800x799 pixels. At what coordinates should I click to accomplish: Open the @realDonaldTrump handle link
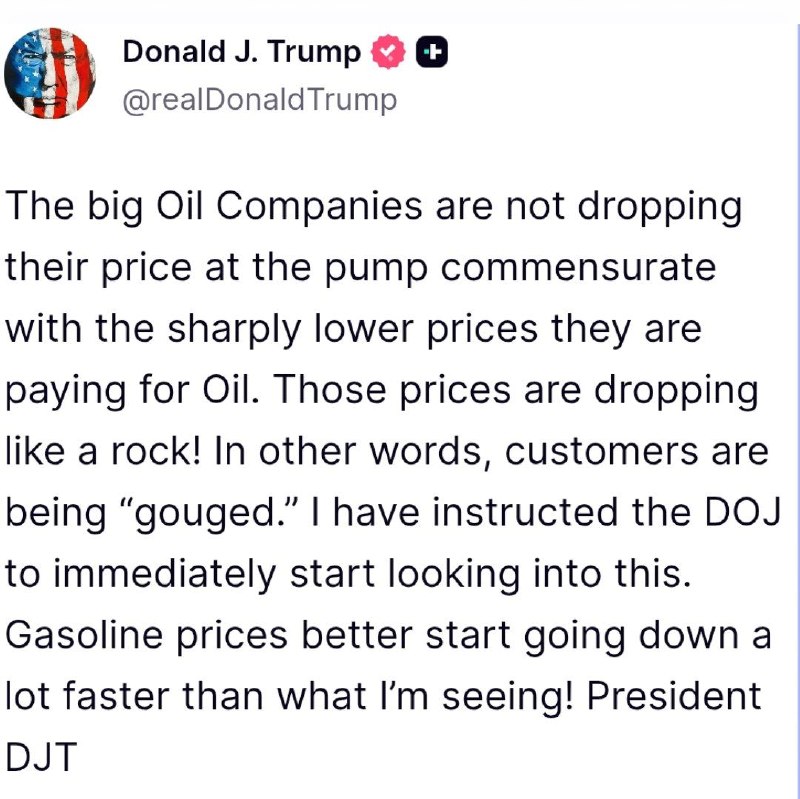[260, 100]
